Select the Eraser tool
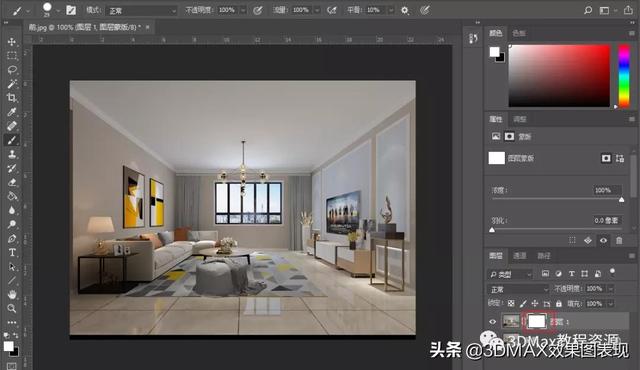This screenshot has width=640, height=370. point(12,182)
